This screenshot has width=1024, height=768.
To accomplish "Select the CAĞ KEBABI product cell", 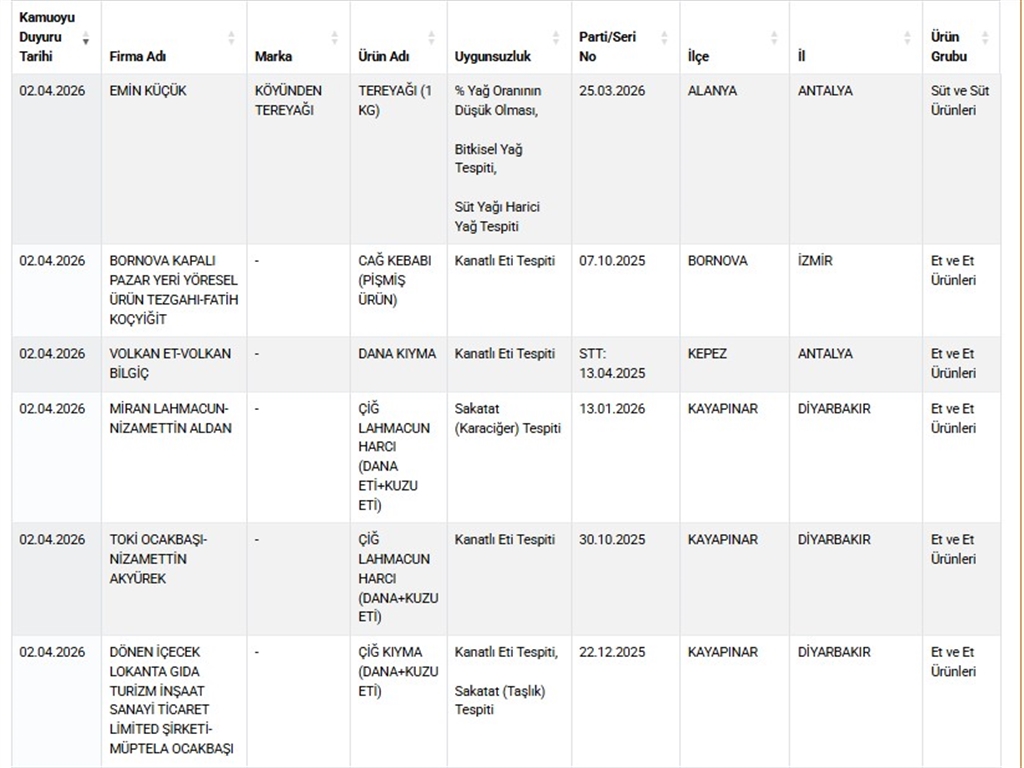I will pyautogui.click(x=395, y=280).
